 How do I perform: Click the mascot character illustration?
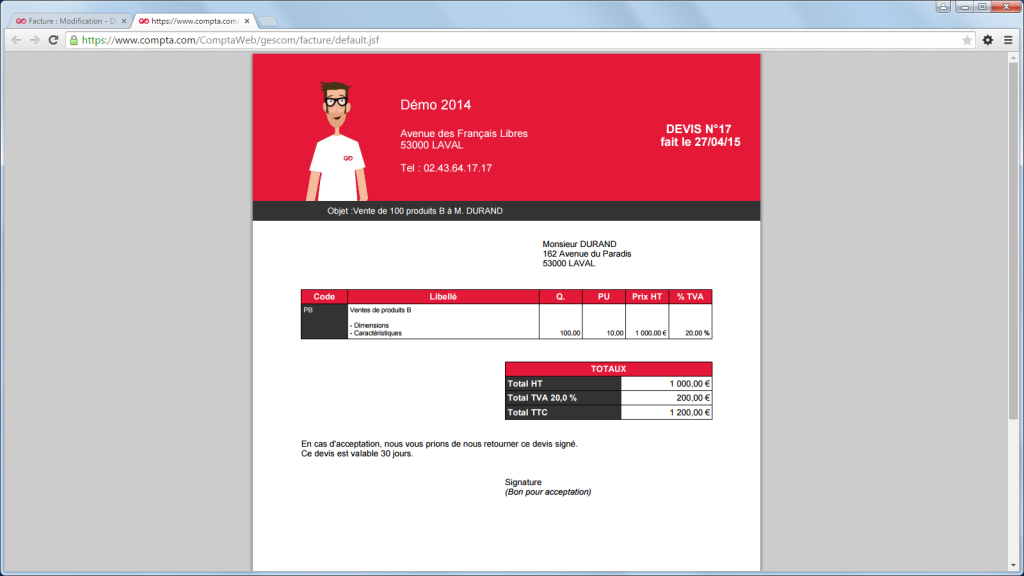point(337,141)
